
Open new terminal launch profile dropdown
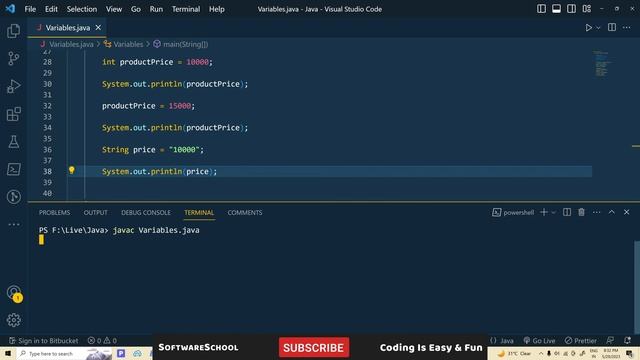click(x=553, y=212)
